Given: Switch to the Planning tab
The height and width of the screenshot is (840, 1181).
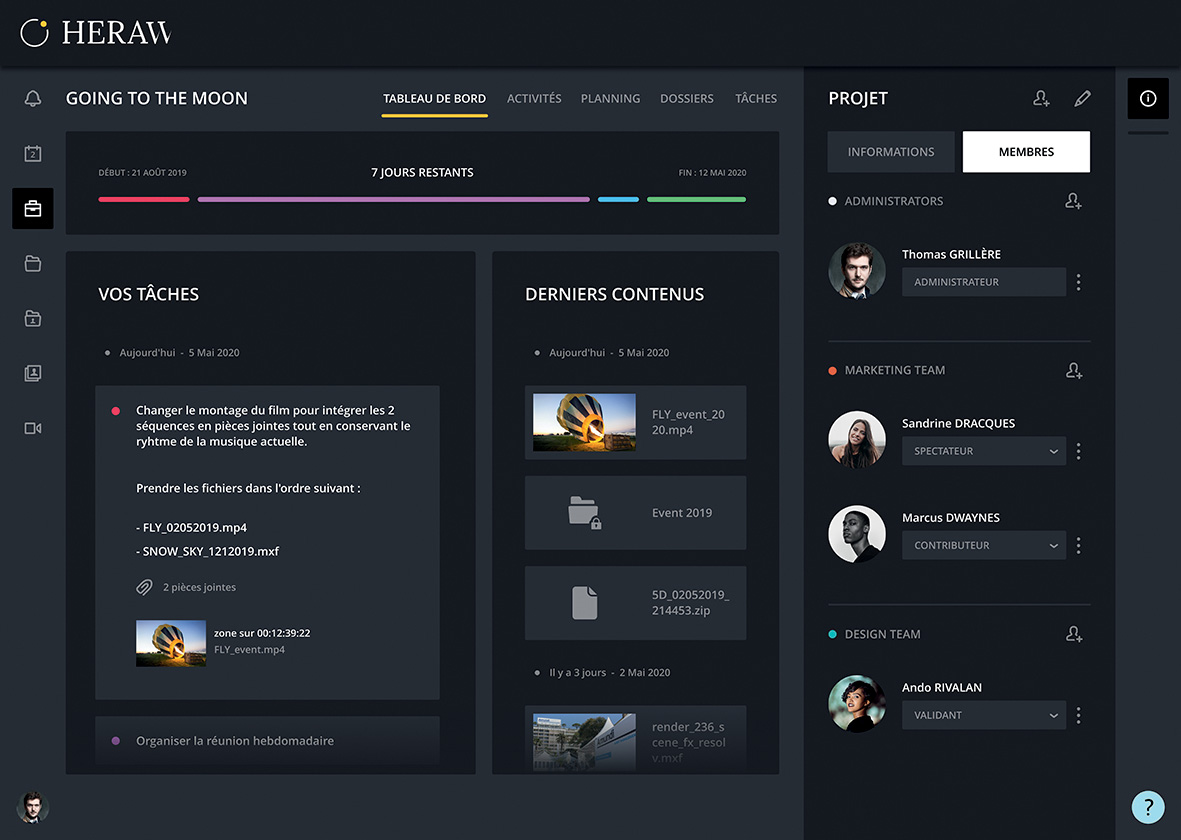Looking at the screenshot, I should (610, 99).
